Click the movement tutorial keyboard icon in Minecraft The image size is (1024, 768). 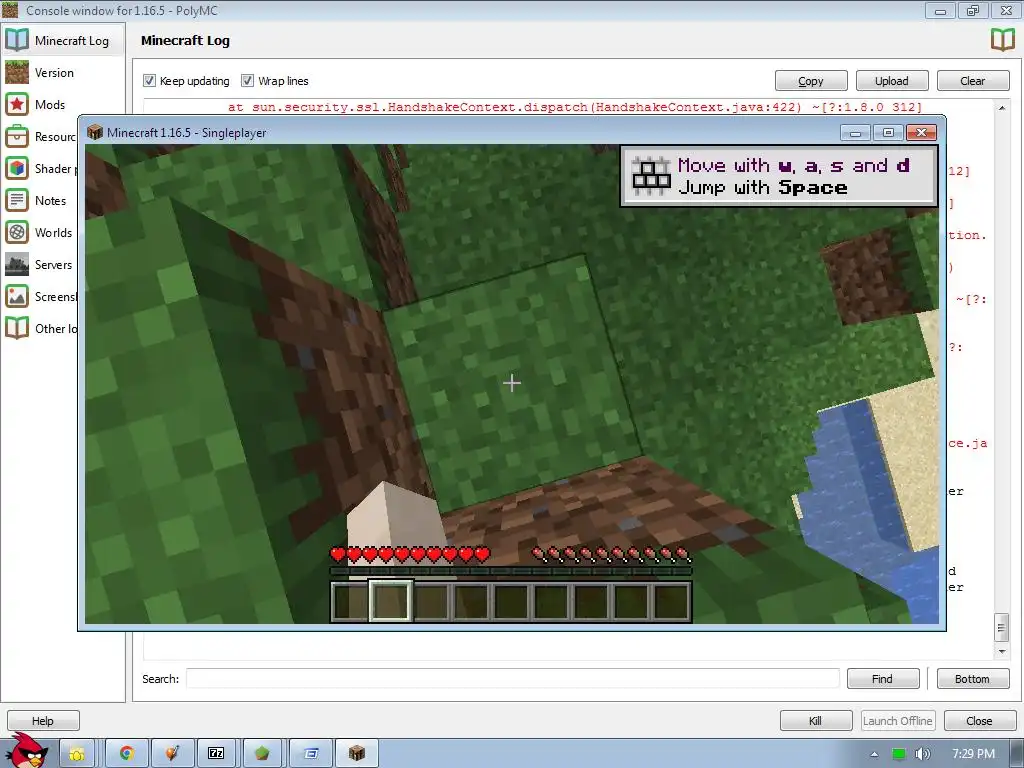click(651, 176)
